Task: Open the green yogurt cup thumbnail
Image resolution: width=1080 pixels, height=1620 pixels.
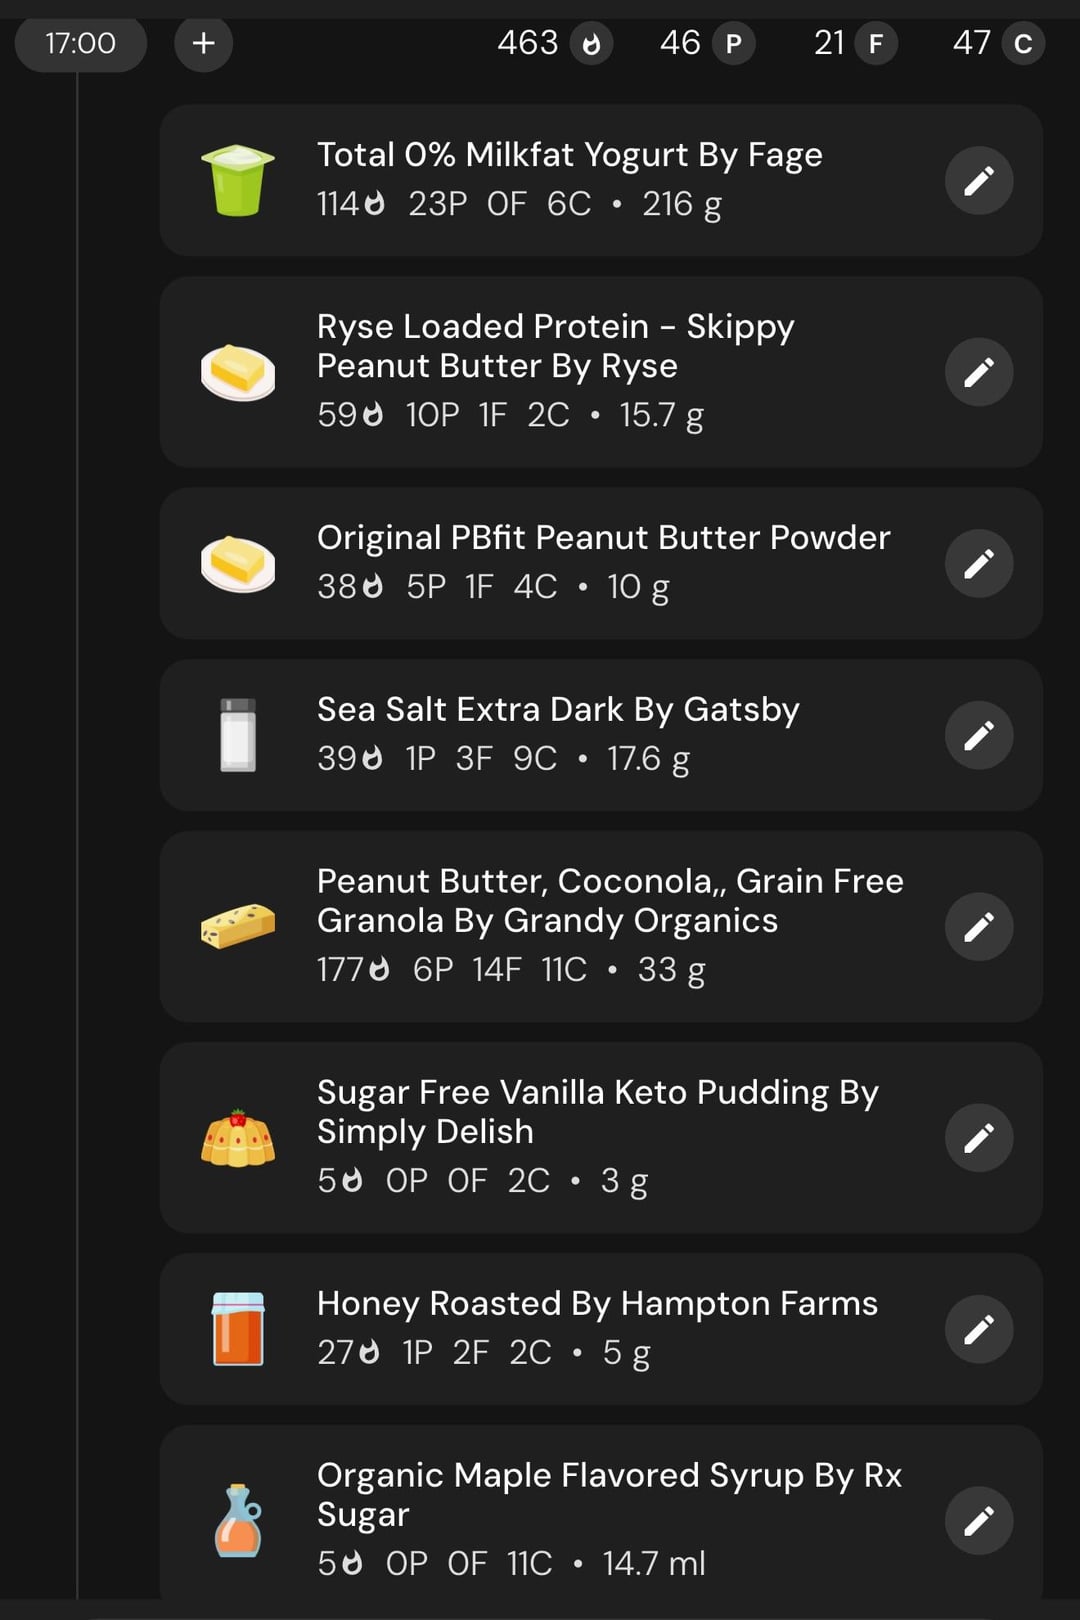Action: [238, 181]
